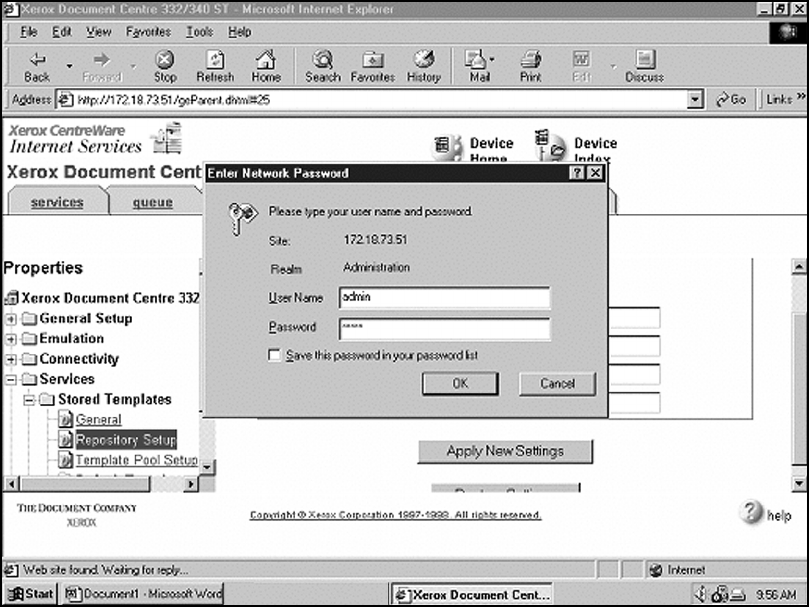Click the Internet zone globe icon in status bar

pos(655,570)
